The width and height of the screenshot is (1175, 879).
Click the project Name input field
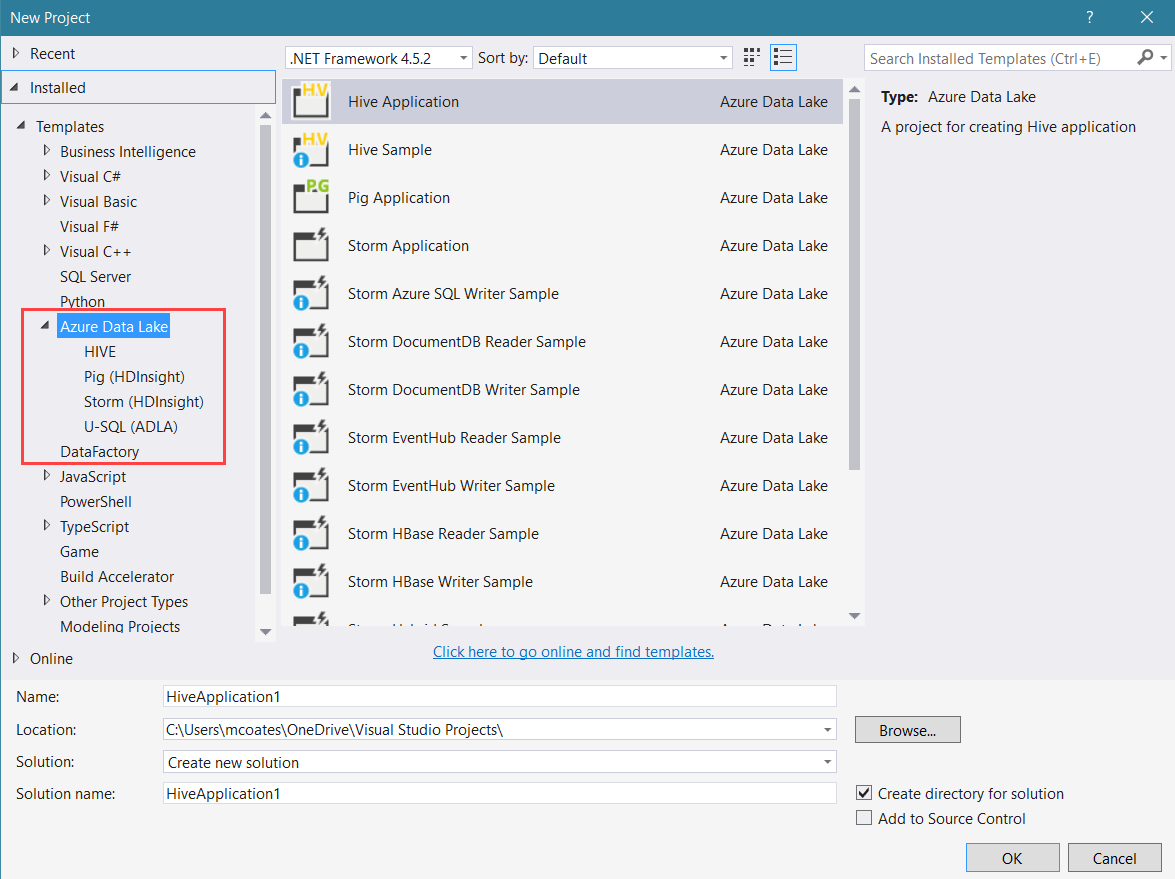(499, 696)
